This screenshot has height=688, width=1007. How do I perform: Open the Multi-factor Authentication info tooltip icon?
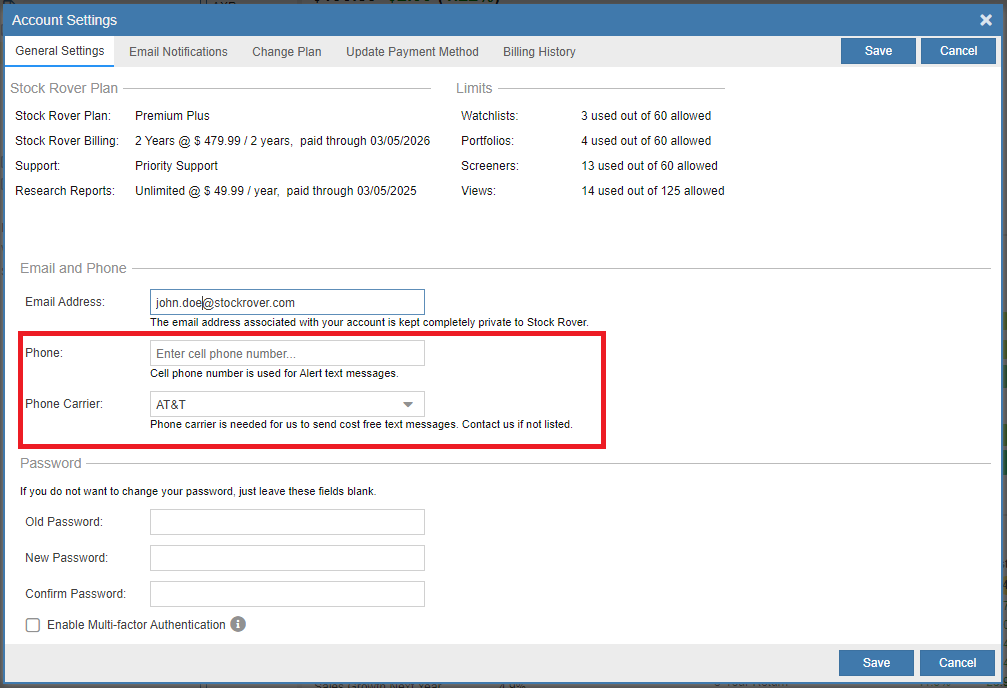coord(237,624)
